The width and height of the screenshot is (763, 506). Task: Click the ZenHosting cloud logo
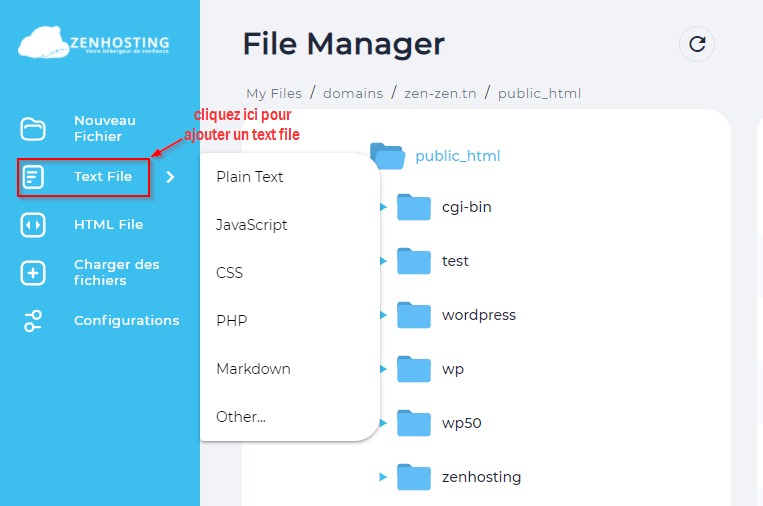(x=93, y=44)
